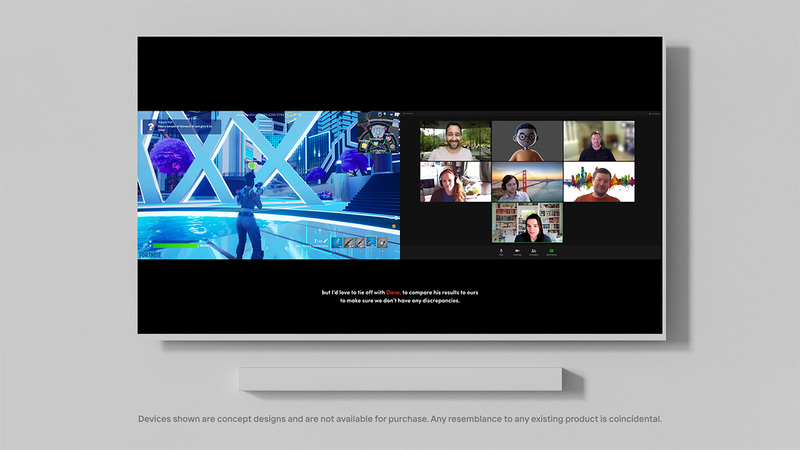Select red-haired woman with headphones video tile
The height and width of the screenshot is (450, 800).
[x=455, y=182]
